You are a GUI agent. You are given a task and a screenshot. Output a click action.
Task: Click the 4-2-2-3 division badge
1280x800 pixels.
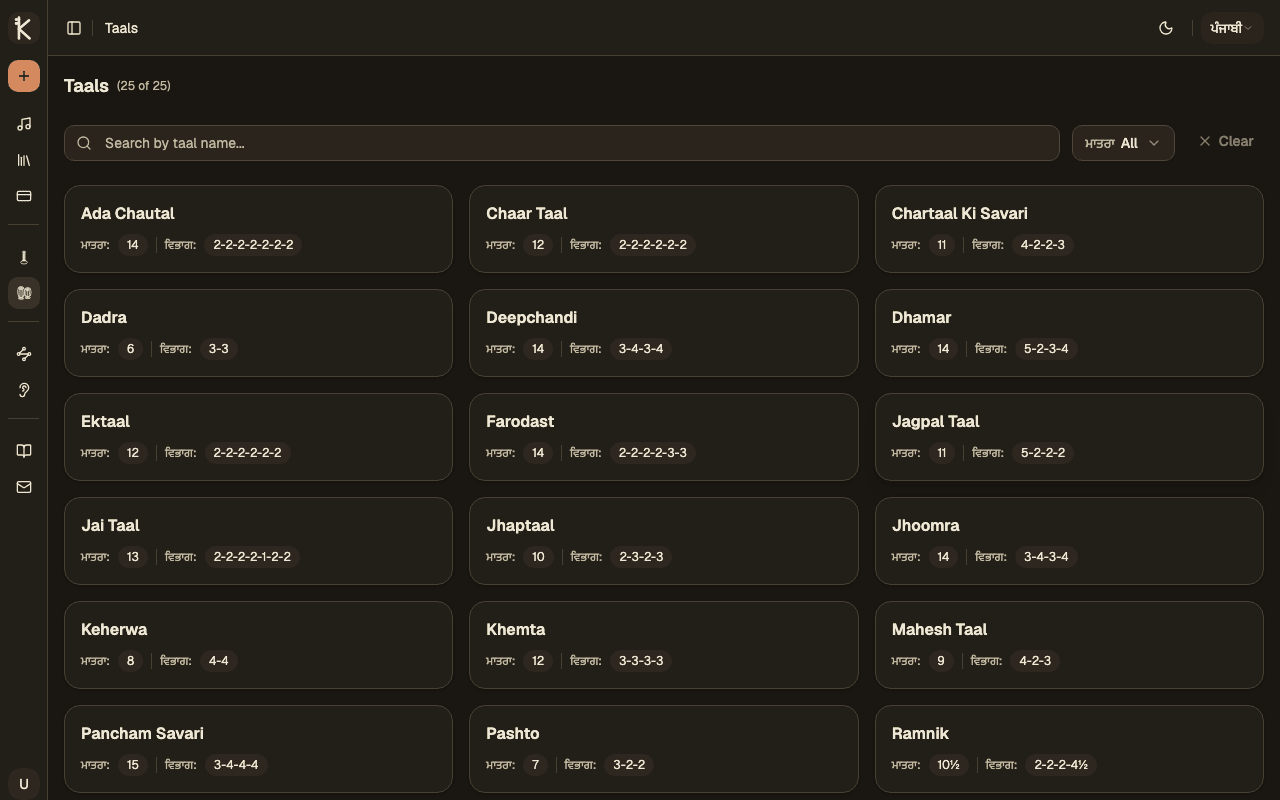(1043, 245)
